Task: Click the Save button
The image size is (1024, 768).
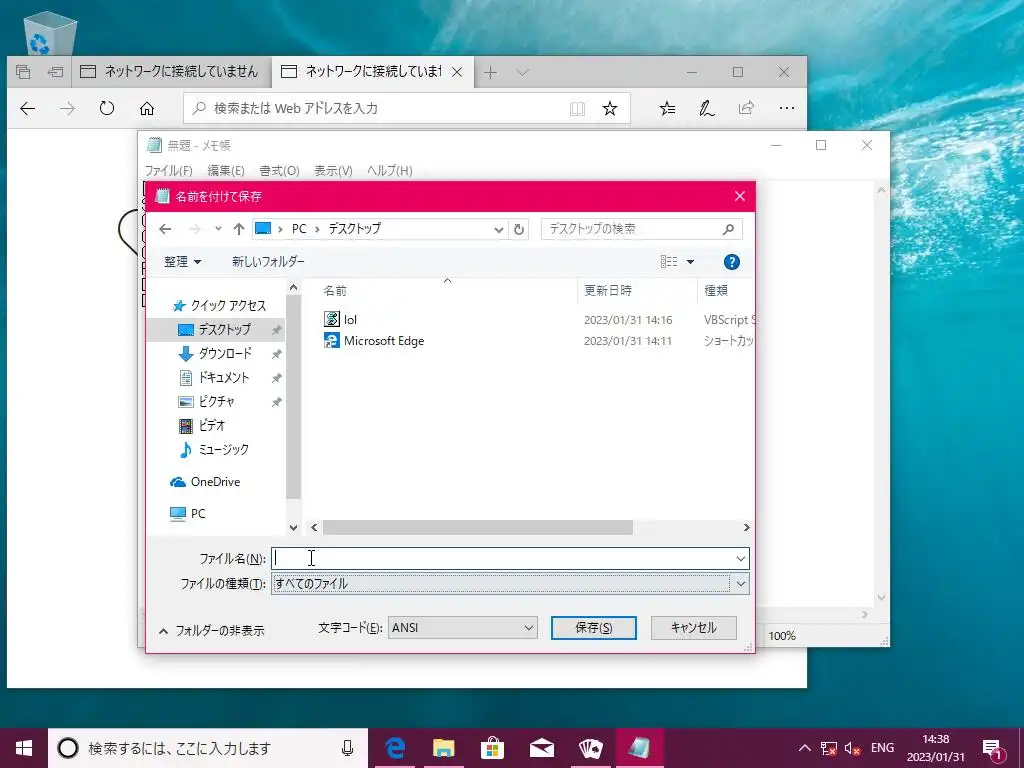Action: coord(594,628)
